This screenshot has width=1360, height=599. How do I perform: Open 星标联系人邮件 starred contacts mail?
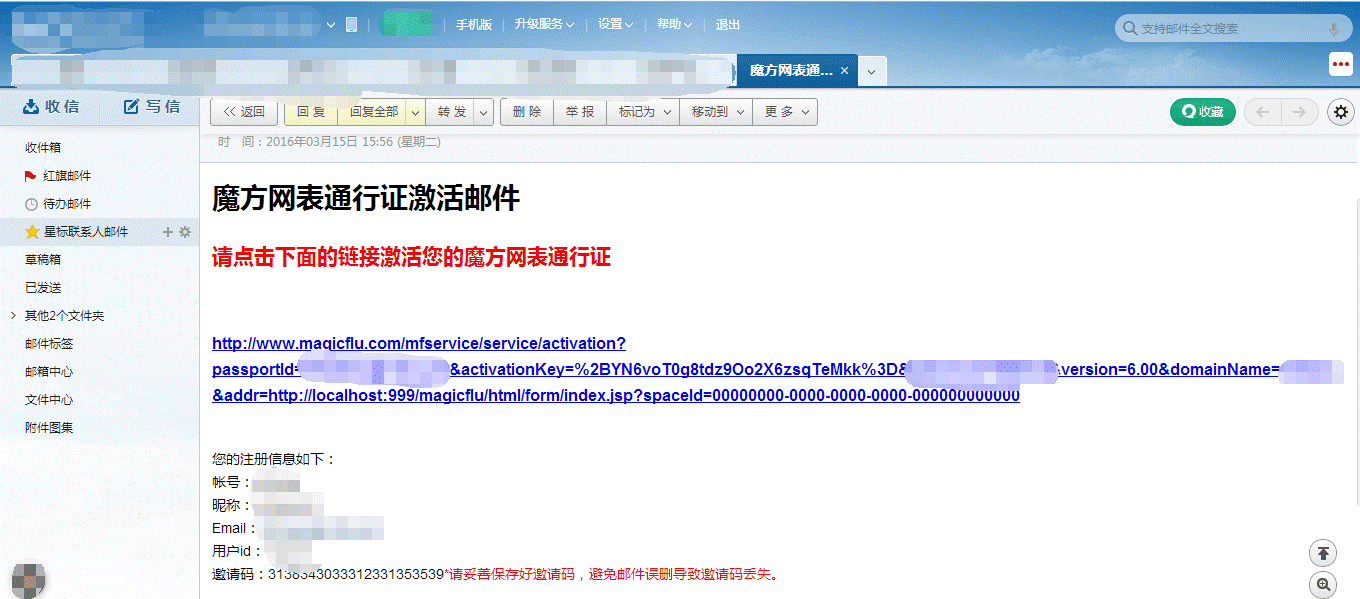click(86, 231)
